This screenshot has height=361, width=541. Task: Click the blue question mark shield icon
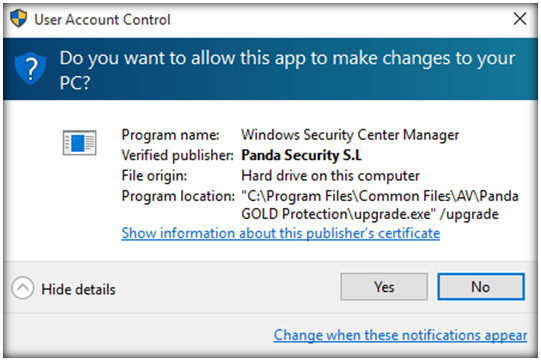pos(31,68)
